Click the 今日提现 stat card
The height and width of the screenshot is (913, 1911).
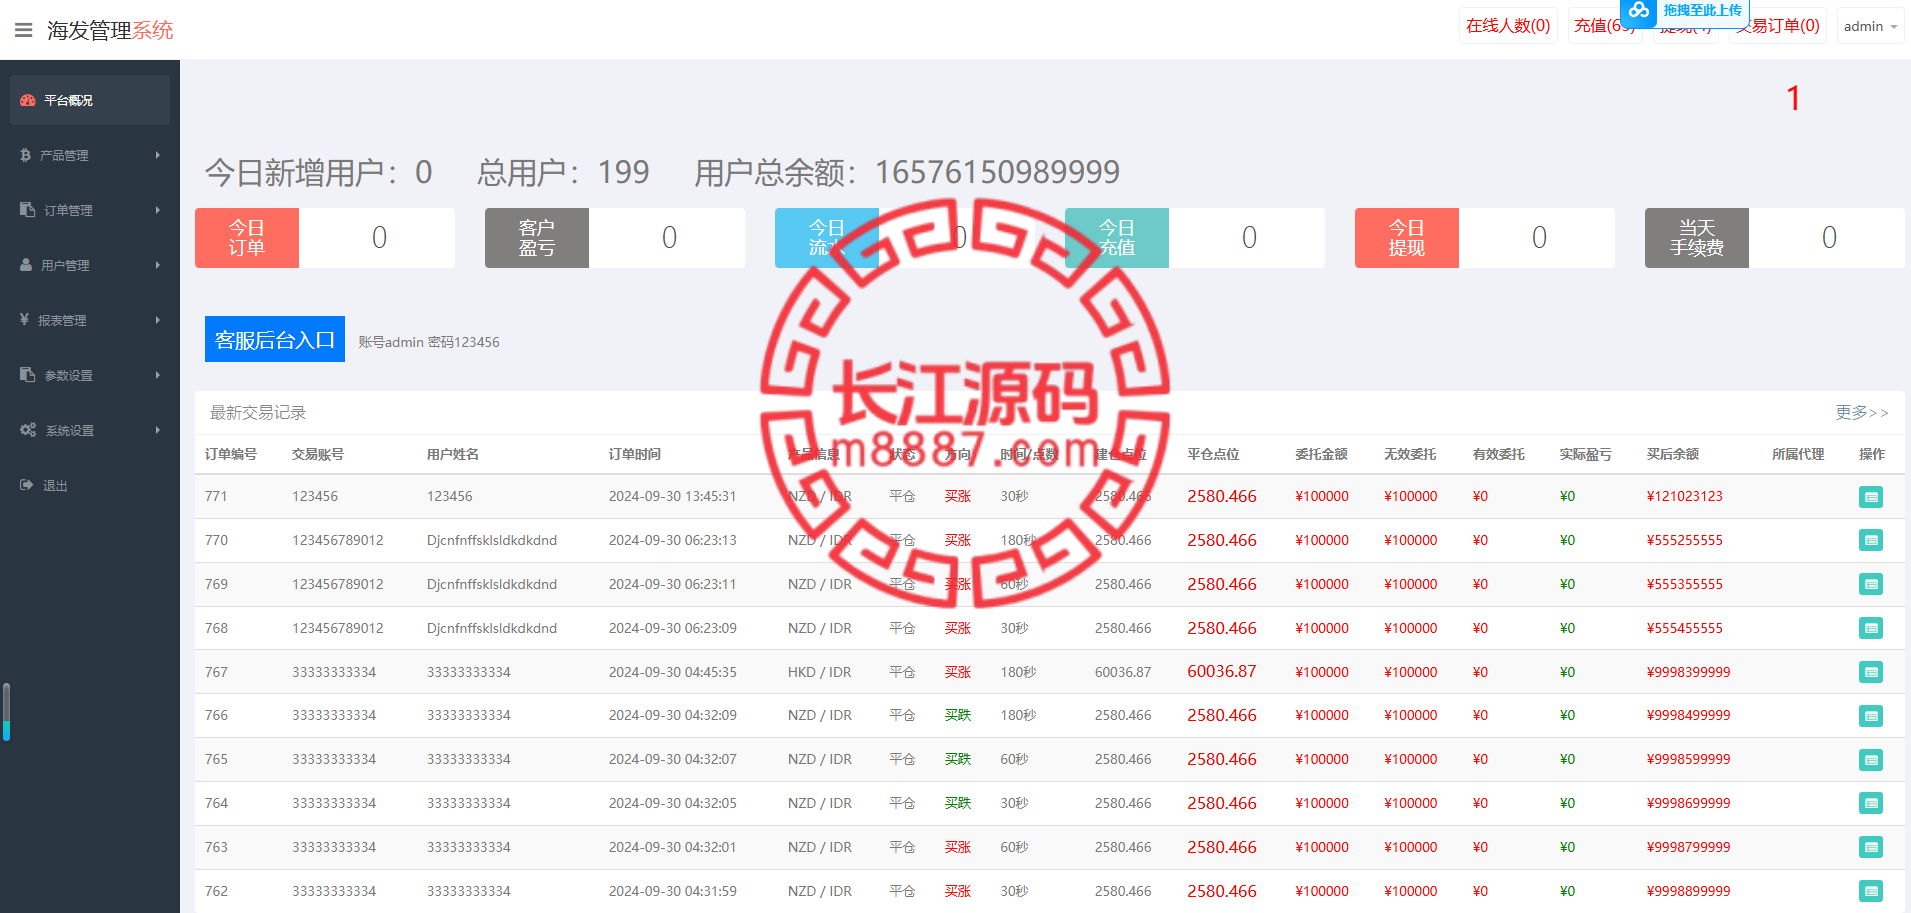(x=1485, y=238)
